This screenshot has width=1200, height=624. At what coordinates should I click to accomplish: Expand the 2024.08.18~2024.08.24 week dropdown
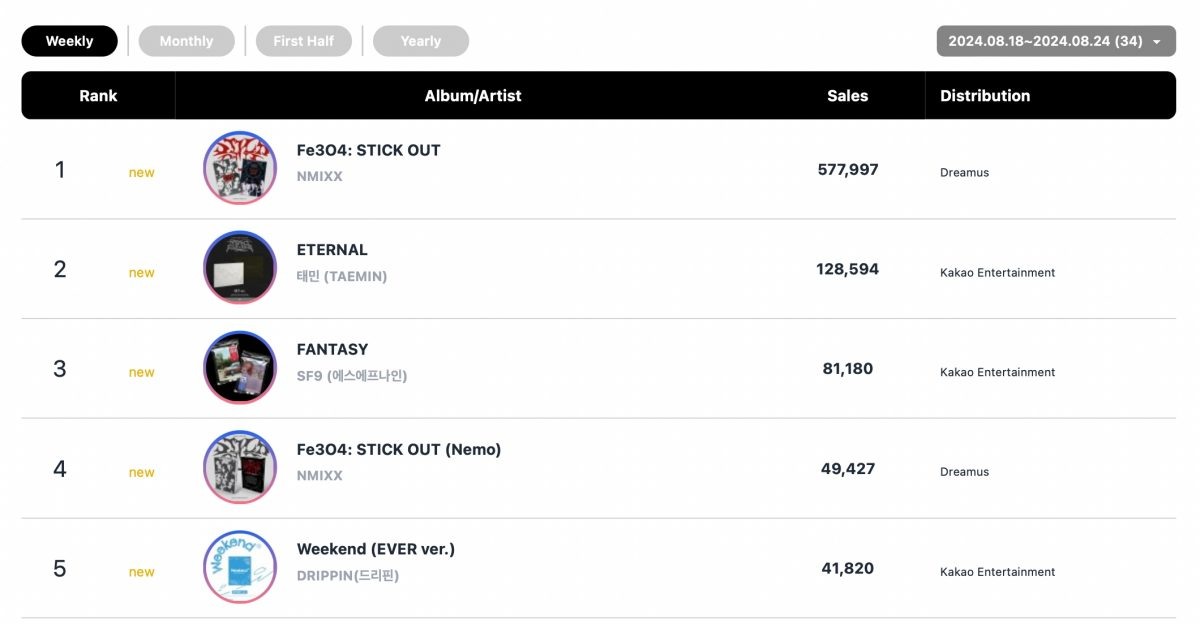(x=1055, y=41)
